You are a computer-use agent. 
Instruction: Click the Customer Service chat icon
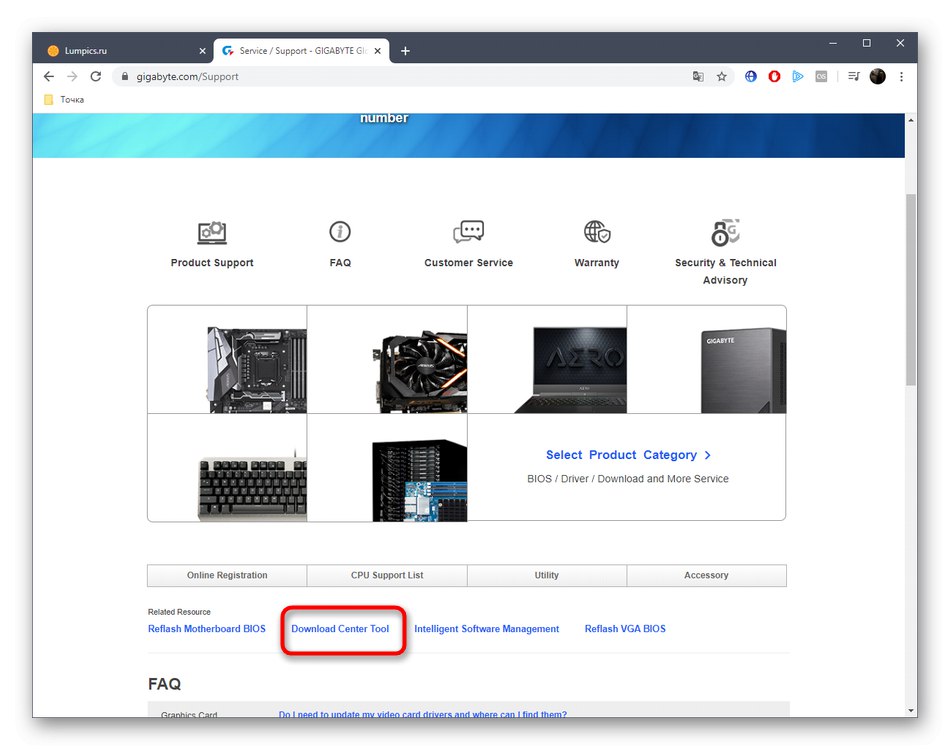click(468, 231)
